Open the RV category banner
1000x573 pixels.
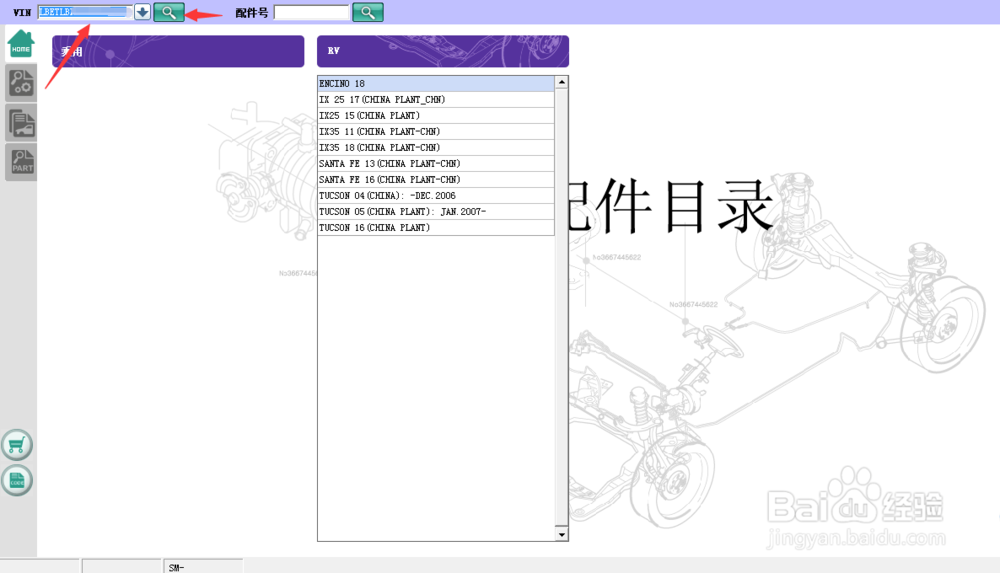tap(443, 51)
